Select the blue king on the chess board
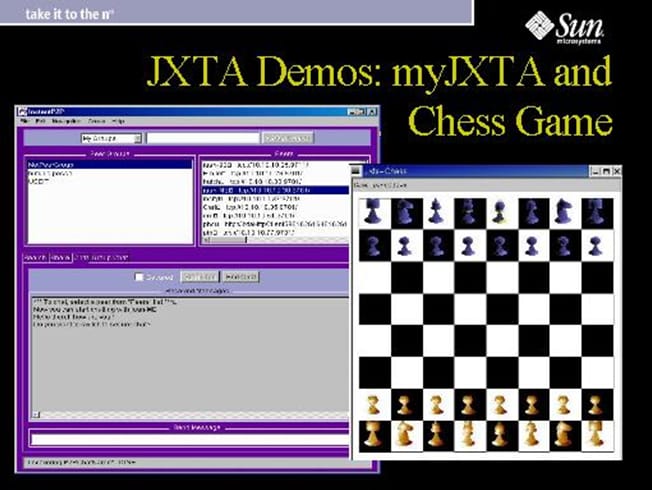The width and height of the screenshot is (652, 490). 499,212
